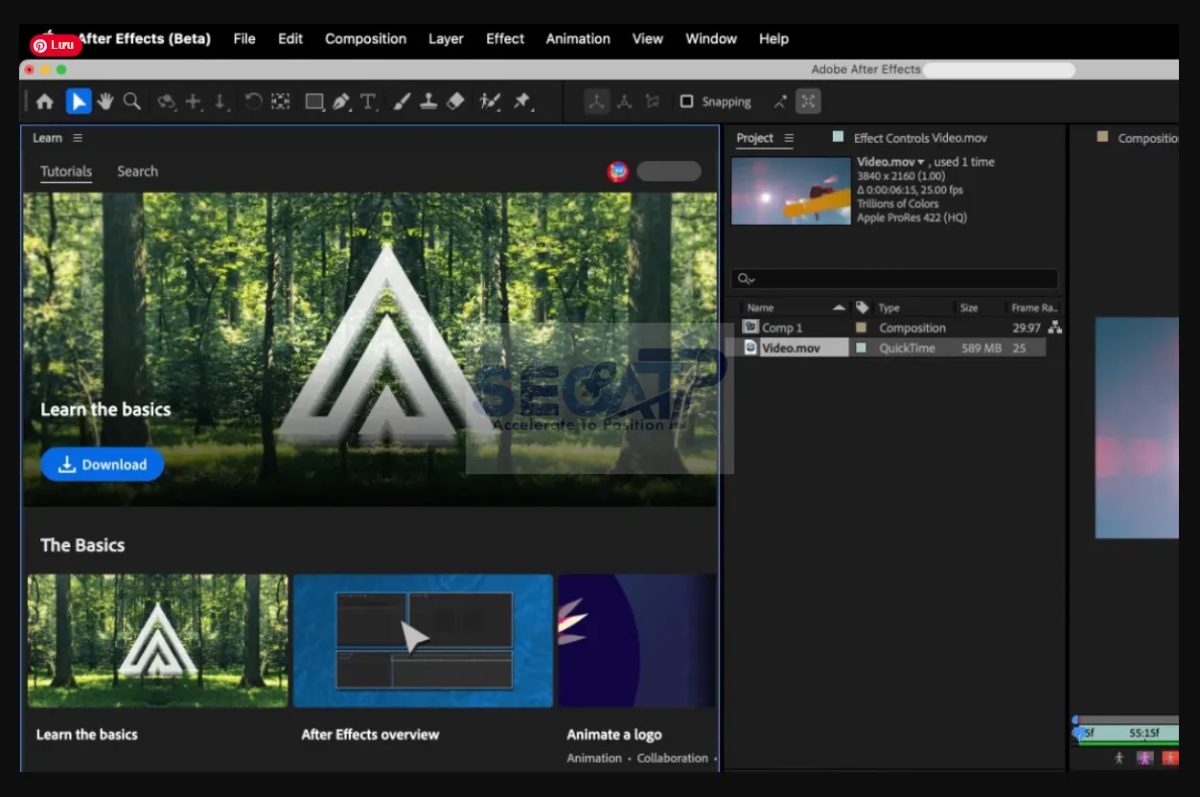Toggle World Axis Mode
This screenshot has width=1200, height=797.
pos(624,100)
